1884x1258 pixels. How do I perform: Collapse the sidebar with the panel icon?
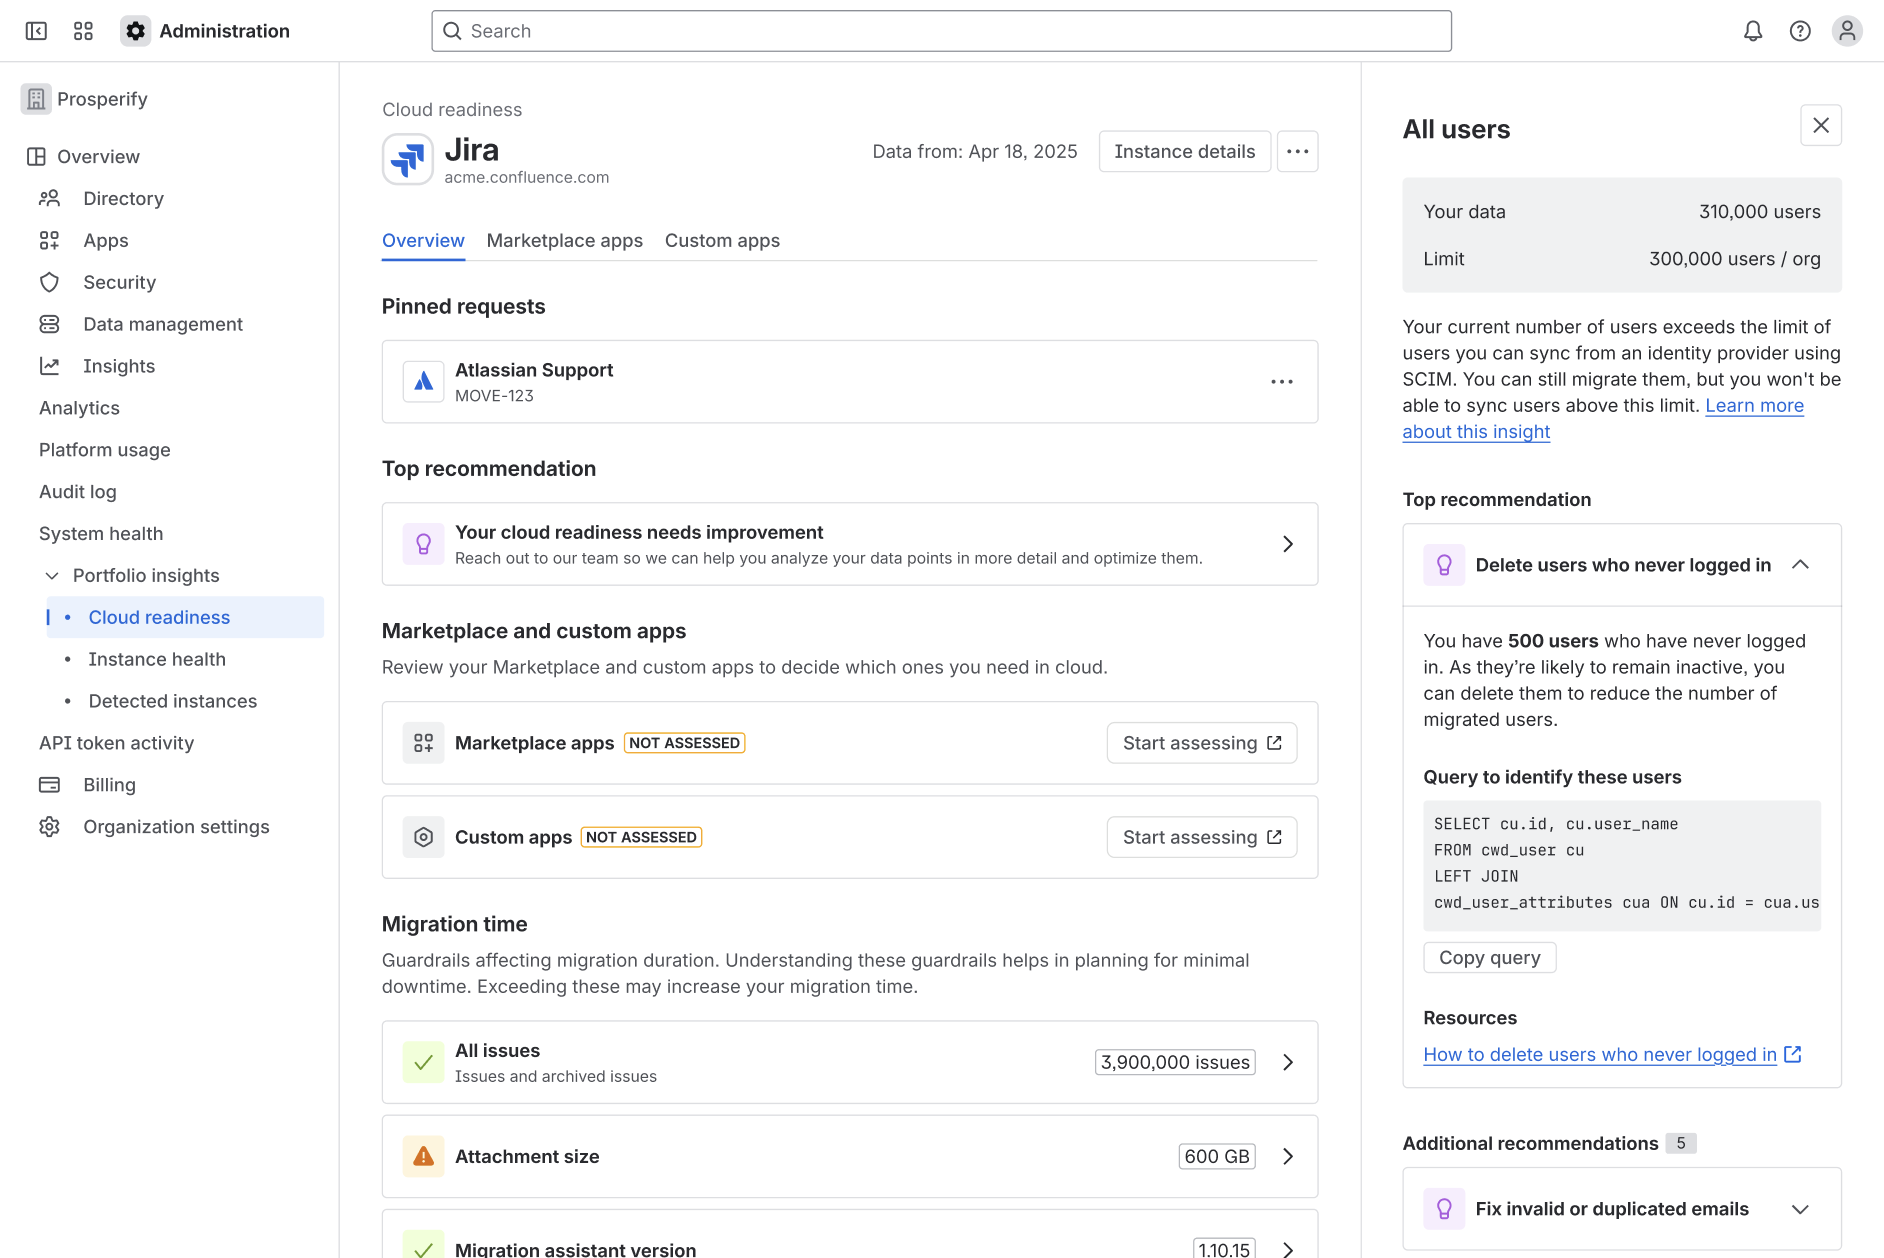(36, 31)
